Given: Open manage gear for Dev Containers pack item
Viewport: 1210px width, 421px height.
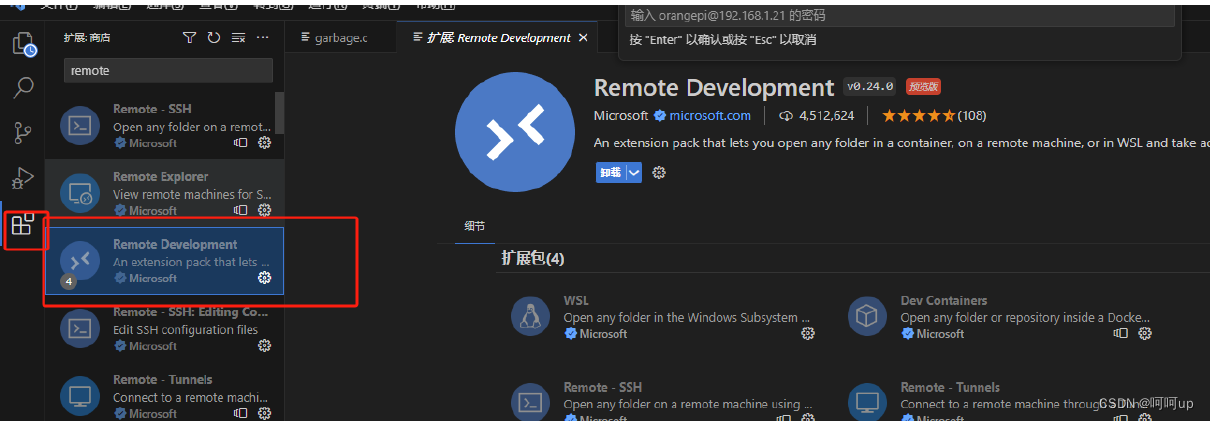Looking at the screenshot, I should tap(1145, 334).
